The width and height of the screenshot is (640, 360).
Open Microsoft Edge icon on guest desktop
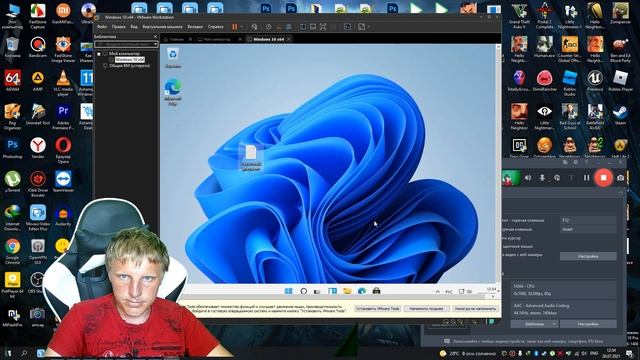click(173, 93)
